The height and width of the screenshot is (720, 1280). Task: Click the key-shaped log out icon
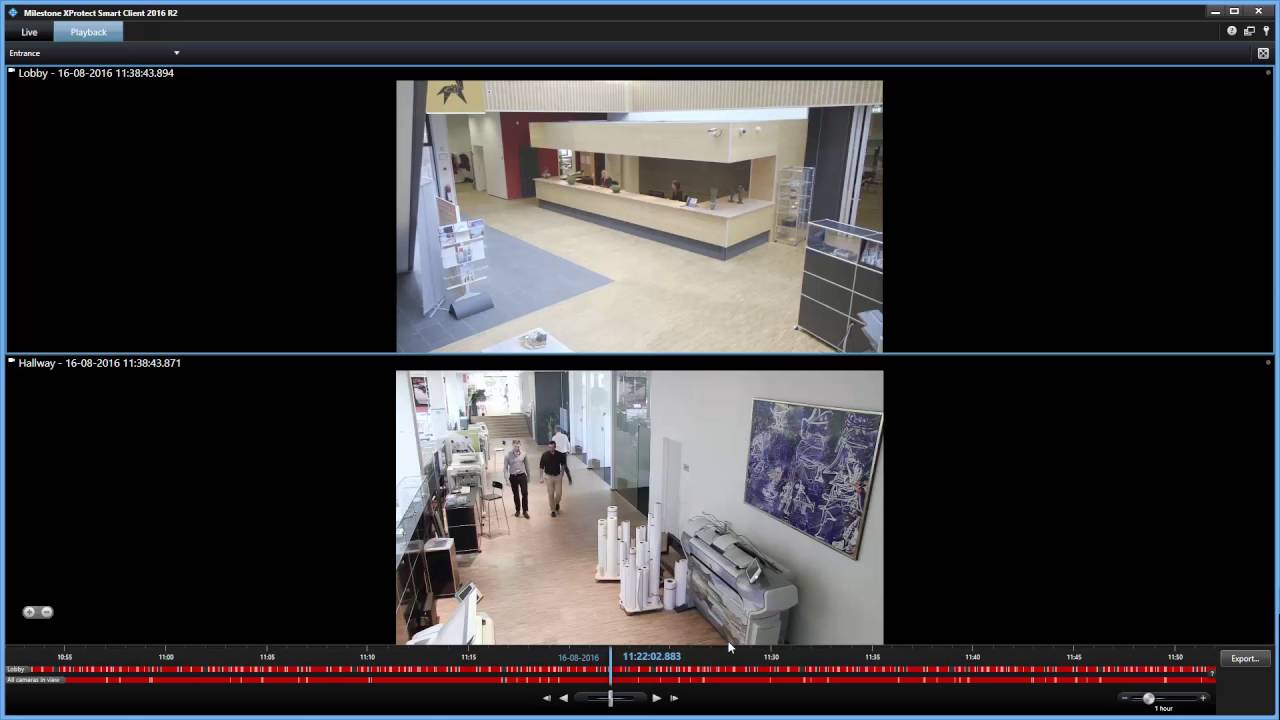click(x=1266, y=31)
